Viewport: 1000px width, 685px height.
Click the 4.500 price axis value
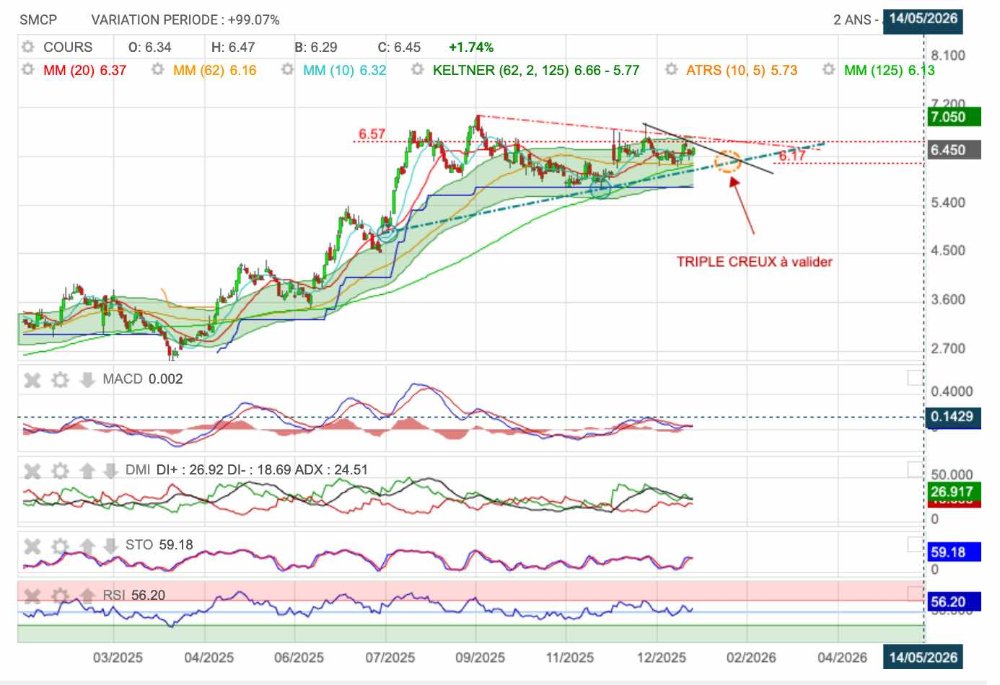pos(948,251)
